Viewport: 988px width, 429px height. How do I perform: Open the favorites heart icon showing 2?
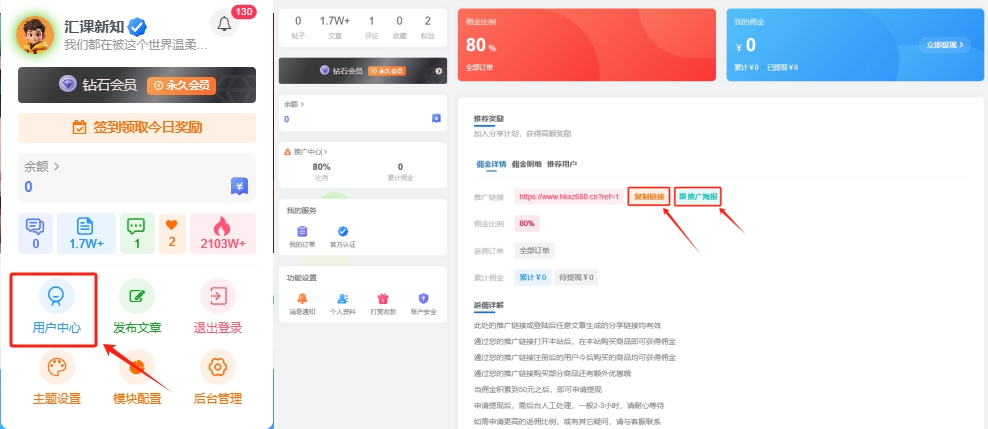pos(172,233)
